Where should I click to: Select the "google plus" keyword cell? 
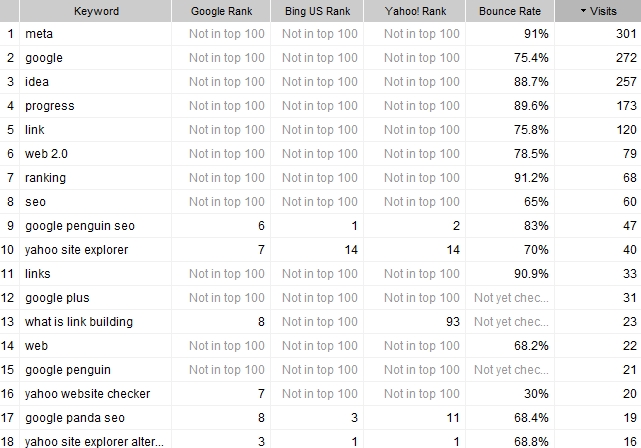pyautogui.click(x=57, y=298)
